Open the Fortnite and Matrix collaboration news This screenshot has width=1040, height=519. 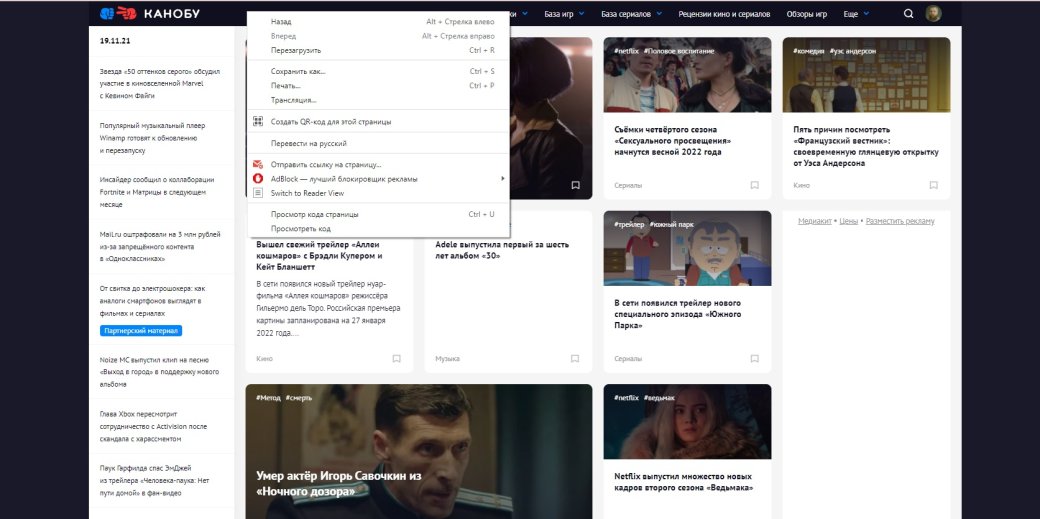pos(157,192)
